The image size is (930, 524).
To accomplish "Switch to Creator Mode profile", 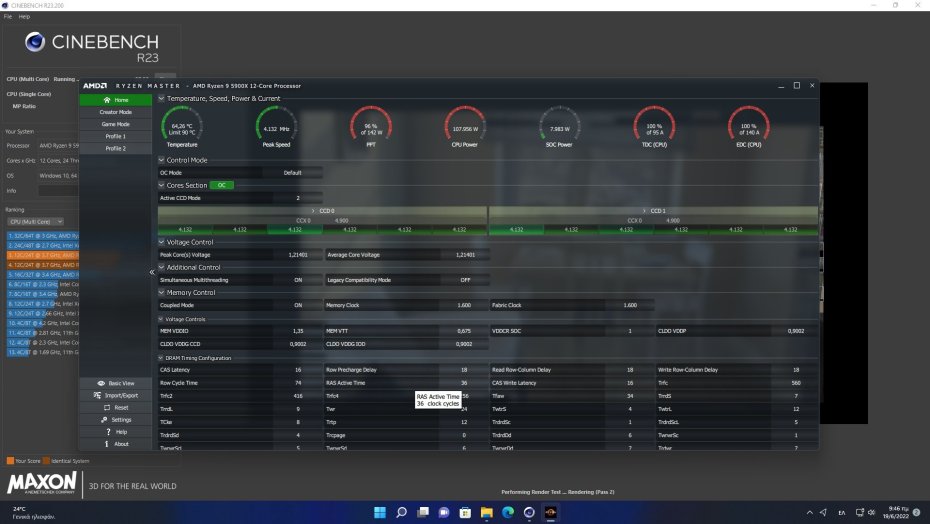I will 116,112.
